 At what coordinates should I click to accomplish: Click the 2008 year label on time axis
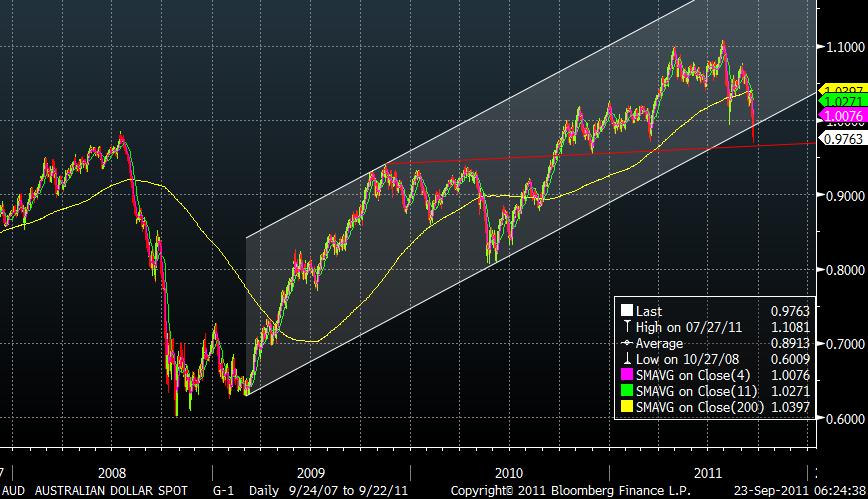(x=112, y=471)
